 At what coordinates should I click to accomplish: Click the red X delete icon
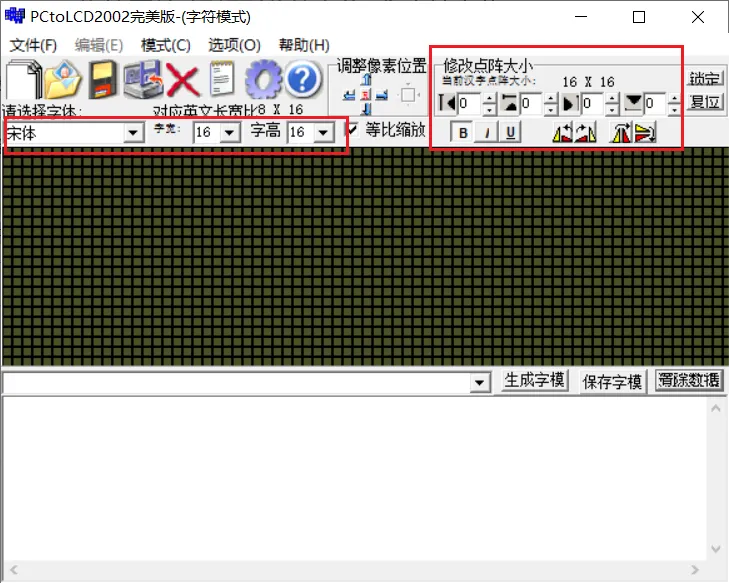coord(183,80)
